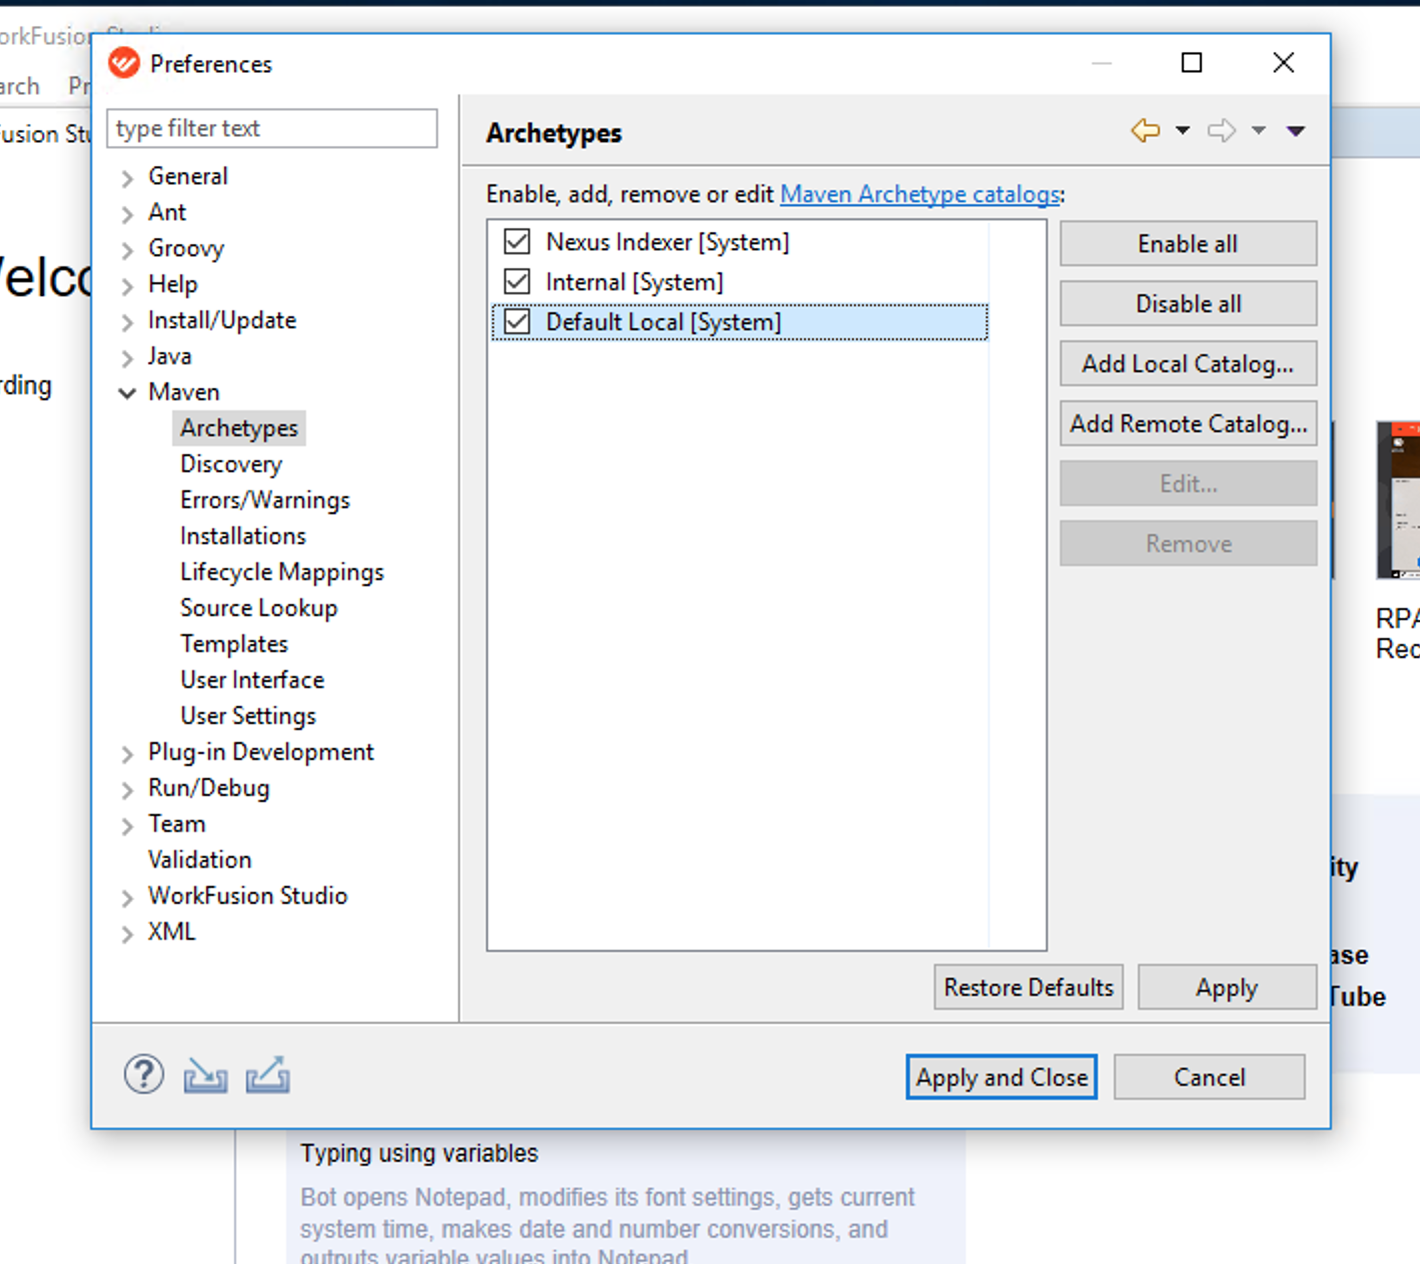This screenshot has height=1264, width=1420.
Task: Open the User Settings page
Action: click(248, 716)
